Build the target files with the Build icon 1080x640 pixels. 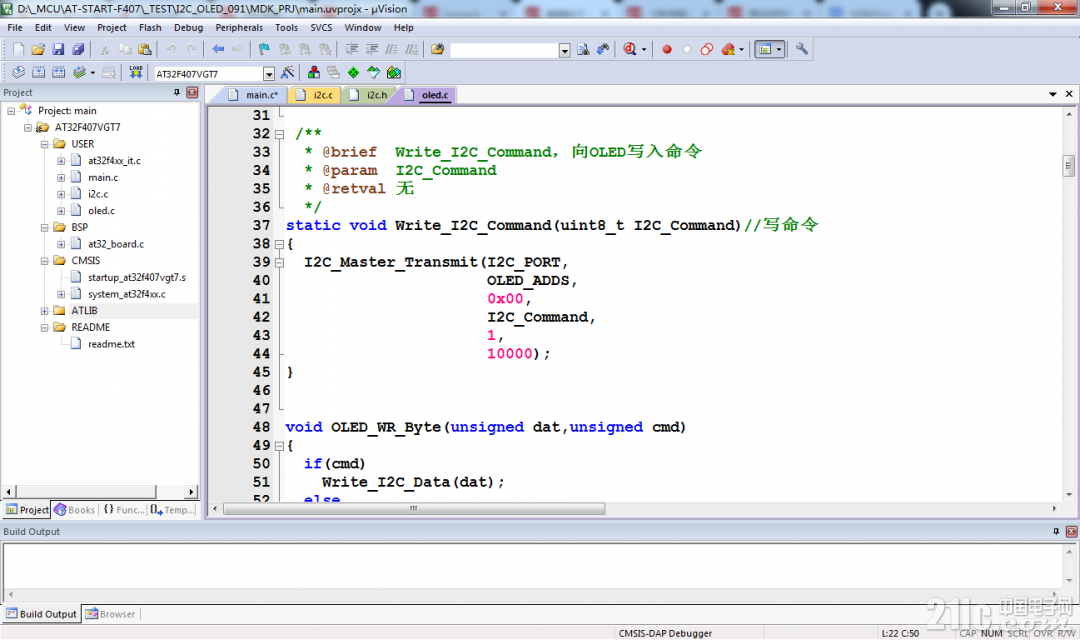point(39,72)
